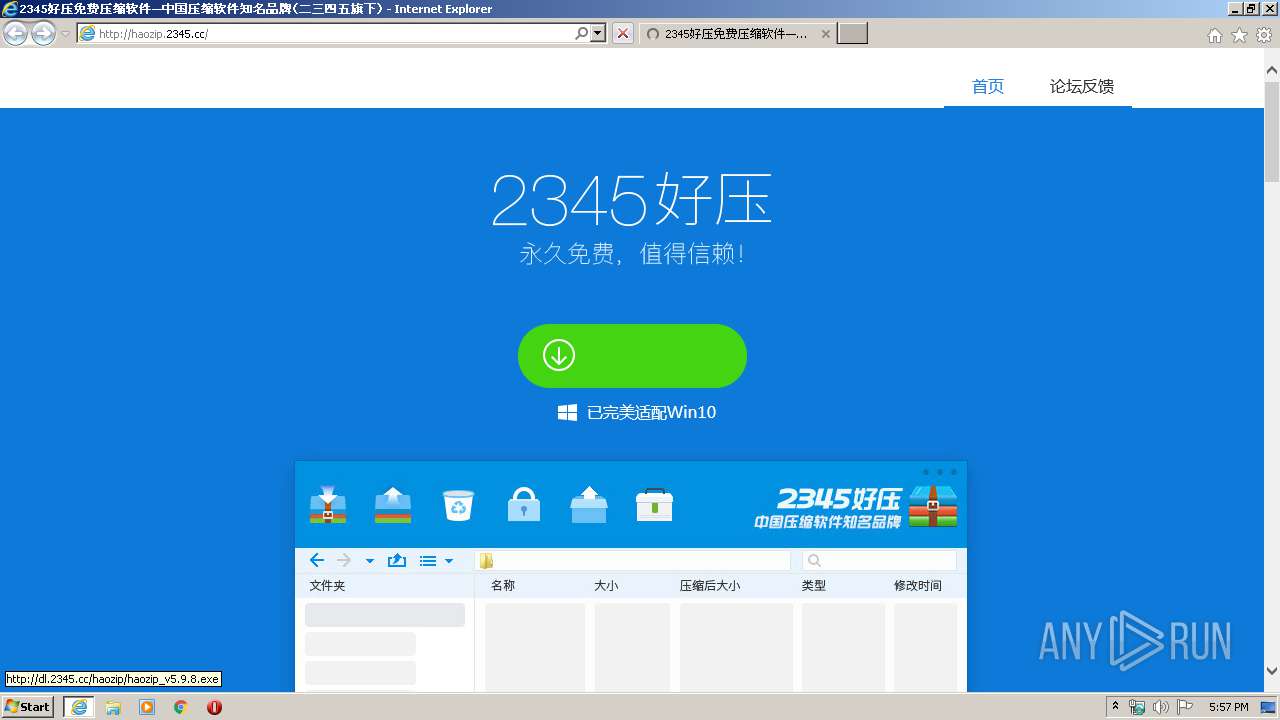The height and width of the screenshot is (720, 1280).
Task: Click the Internet Explorer taskbar icon
Action: click(x=79, y=707)
